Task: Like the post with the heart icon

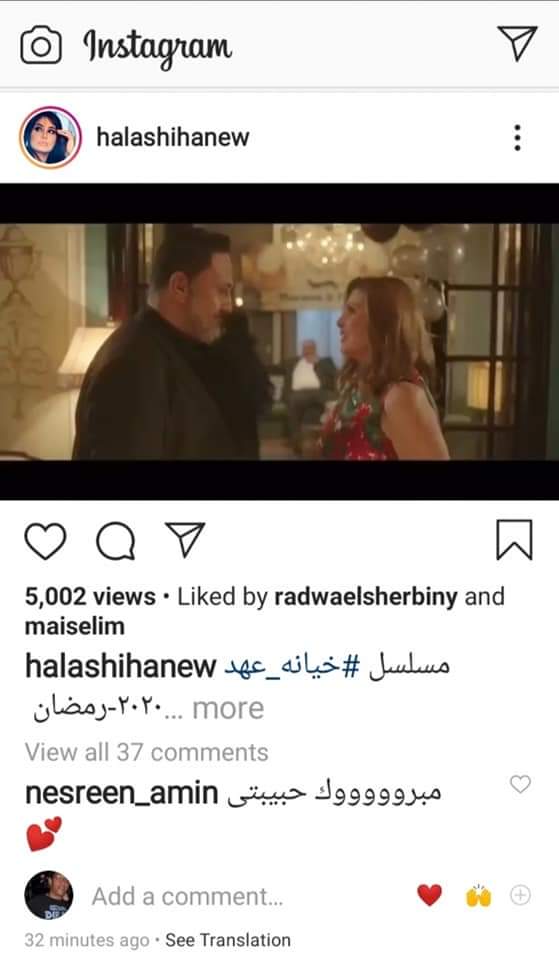Action: (x=45, y=541)
